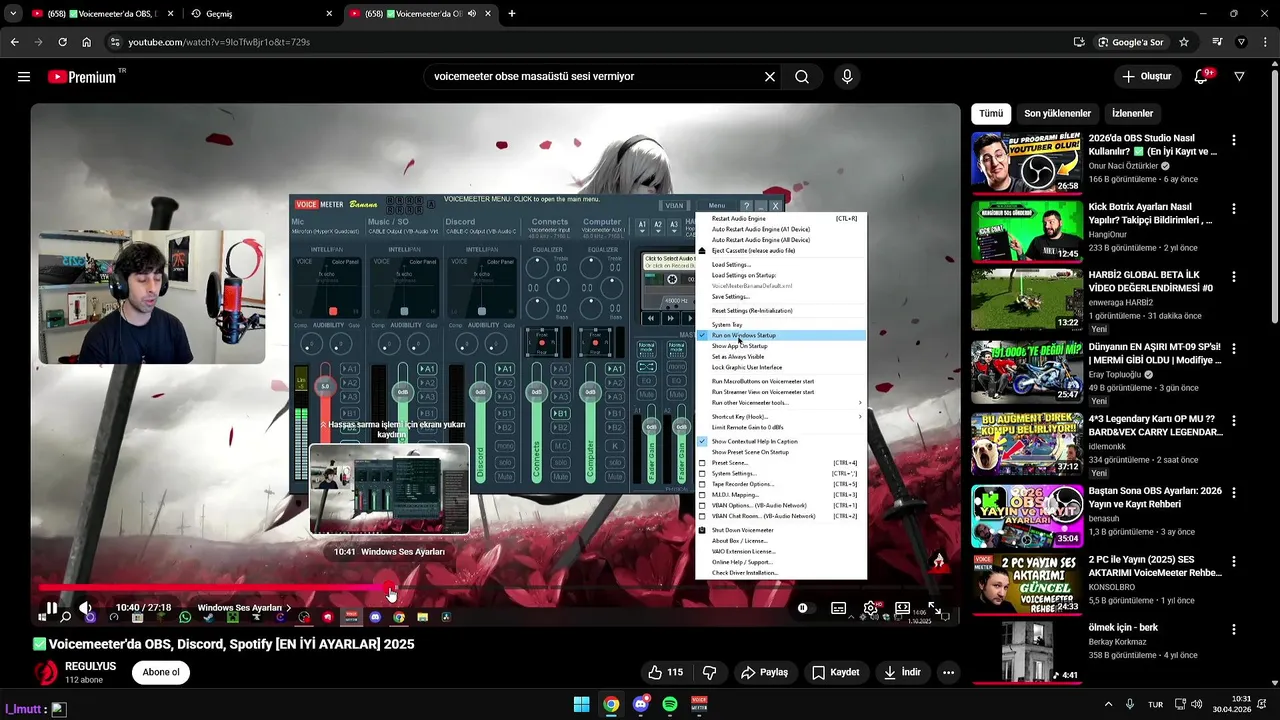Toggle Run on Windows Startup in Voicemeeter menu
This screenshot has width=1280, height=720.
click(x=781, y=336)
